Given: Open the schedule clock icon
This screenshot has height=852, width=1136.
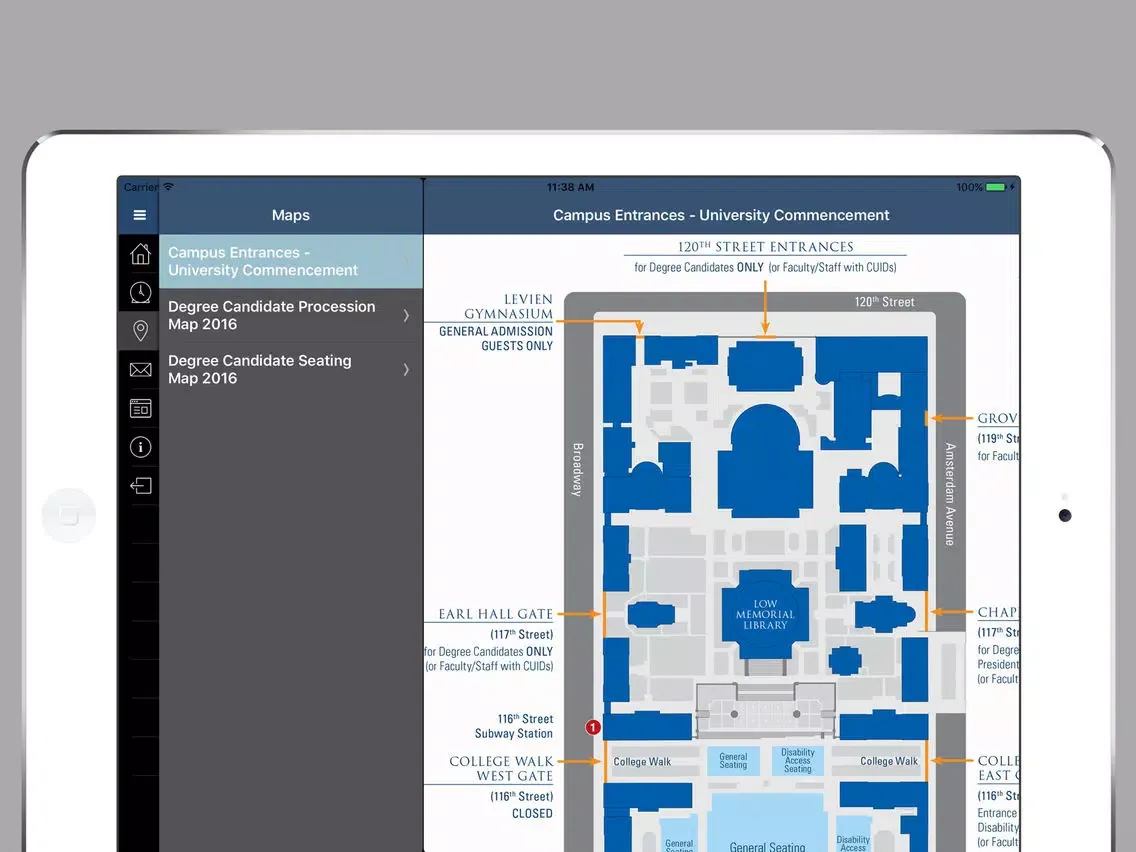Looking at the screenshot, I should 141,292.
